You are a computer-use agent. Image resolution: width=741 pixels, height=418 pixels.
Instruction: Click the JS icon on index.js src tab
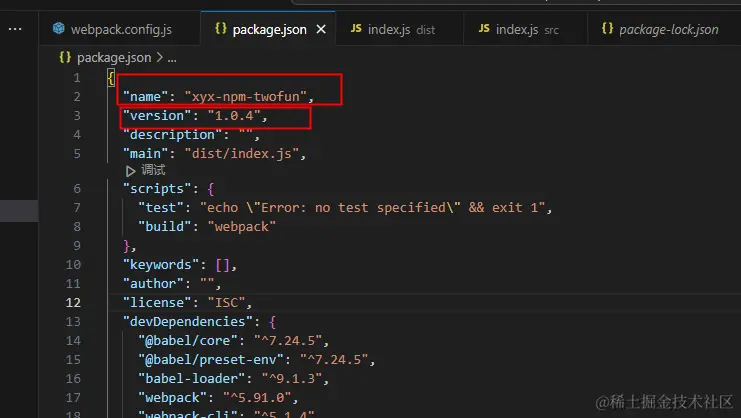(484, 29)
